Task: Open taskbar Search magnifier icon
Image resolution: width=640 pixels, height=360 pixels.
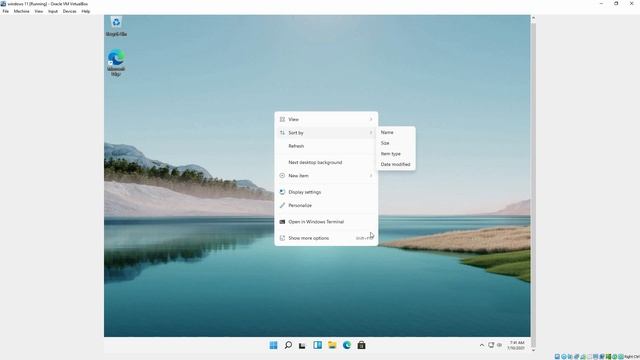Action: pyautogui.click(x=288, y=345)
